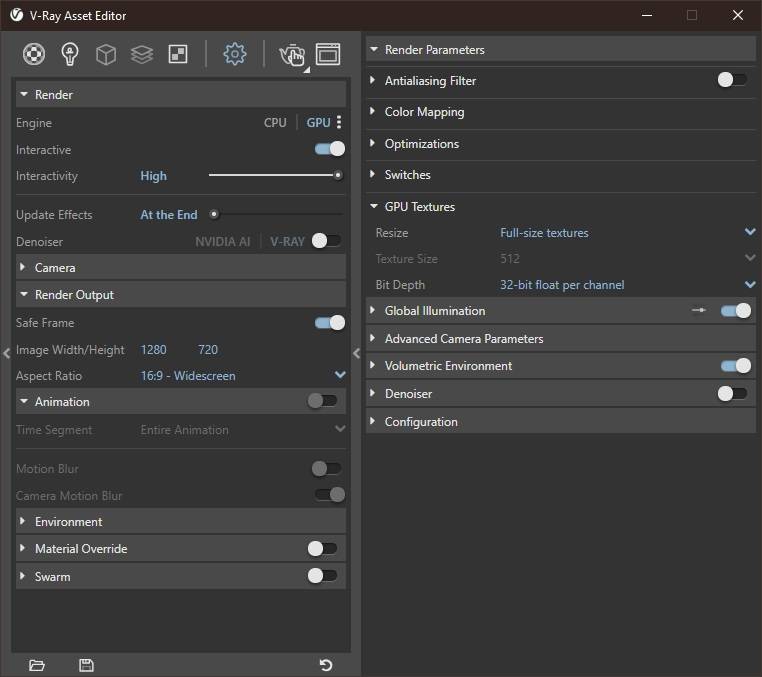Click the image height field 720
Viewport: 762px width, 677px height.
[x=208, y=349]
